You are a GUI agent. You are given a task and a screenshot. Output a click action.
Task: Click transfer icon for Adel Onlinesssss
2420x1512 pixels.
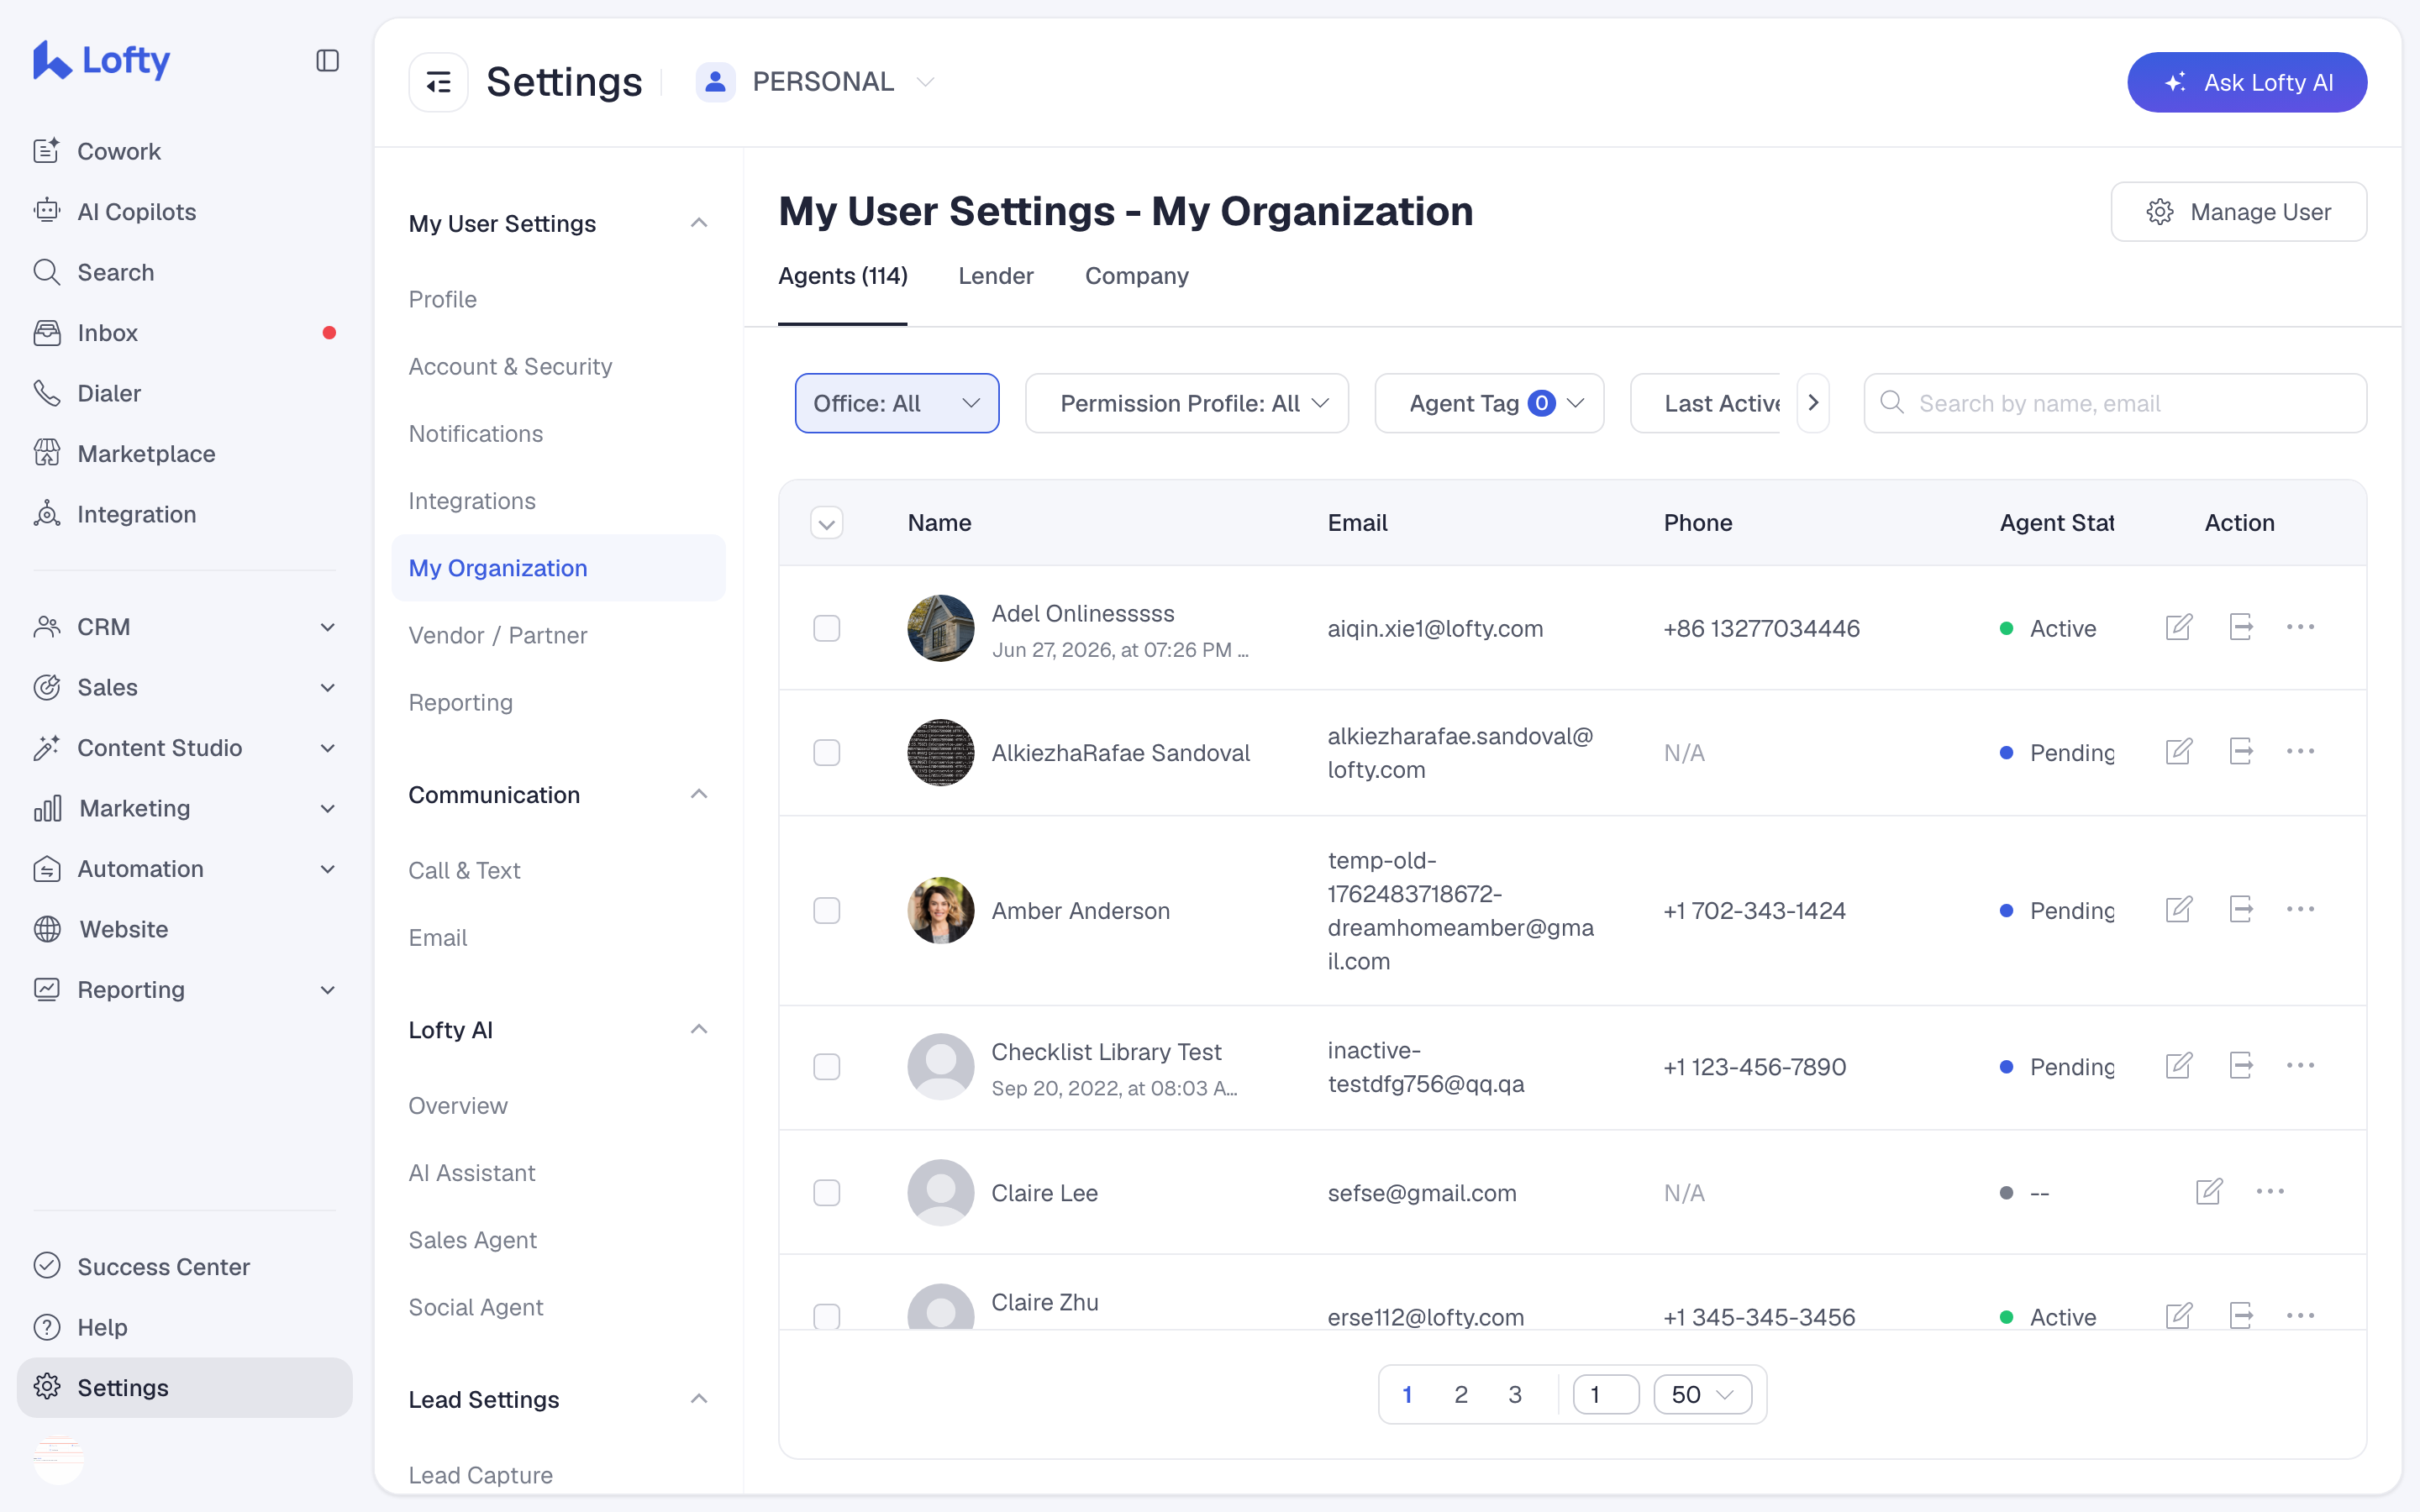(x=2241, y=627)
